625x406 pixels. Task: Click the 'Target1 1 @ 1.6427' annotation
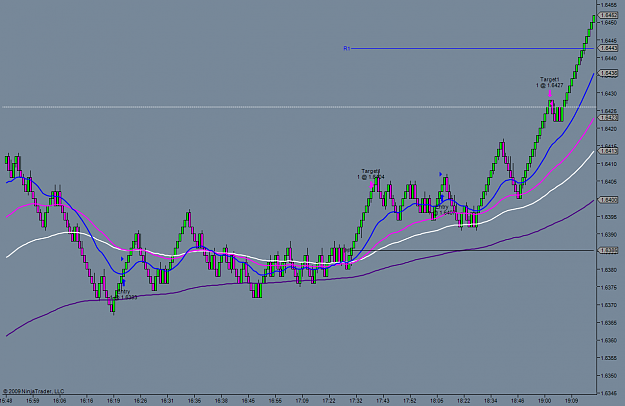pyautogui.click(x=550, y=82)
